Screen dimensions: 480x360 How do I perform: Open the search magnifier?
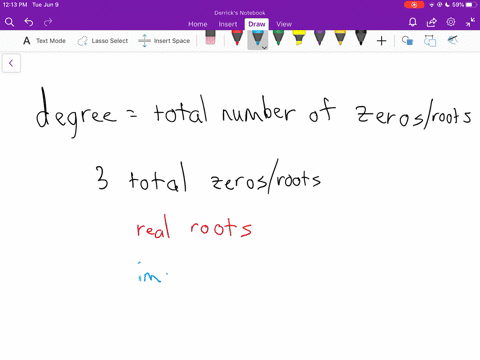[x=9, y=22]
